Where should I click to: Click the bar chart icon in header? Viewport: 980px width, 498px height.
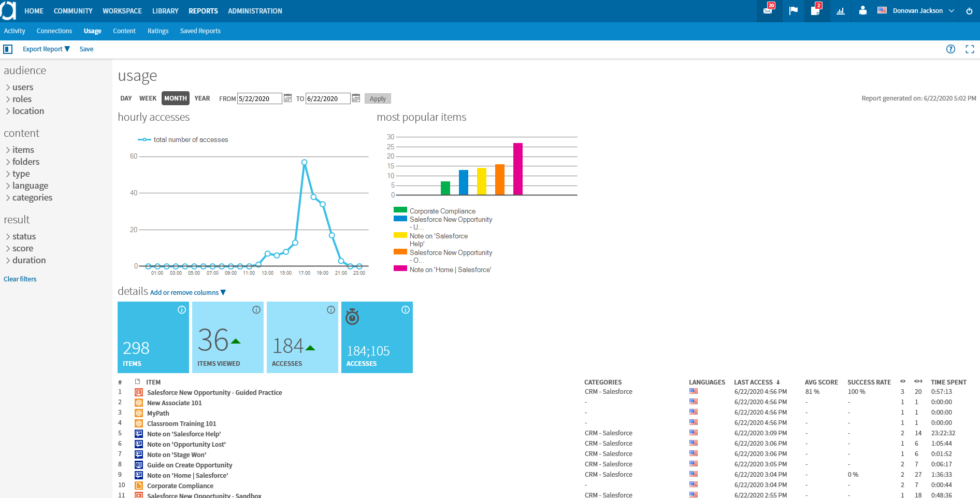click(x=840, y=11)
